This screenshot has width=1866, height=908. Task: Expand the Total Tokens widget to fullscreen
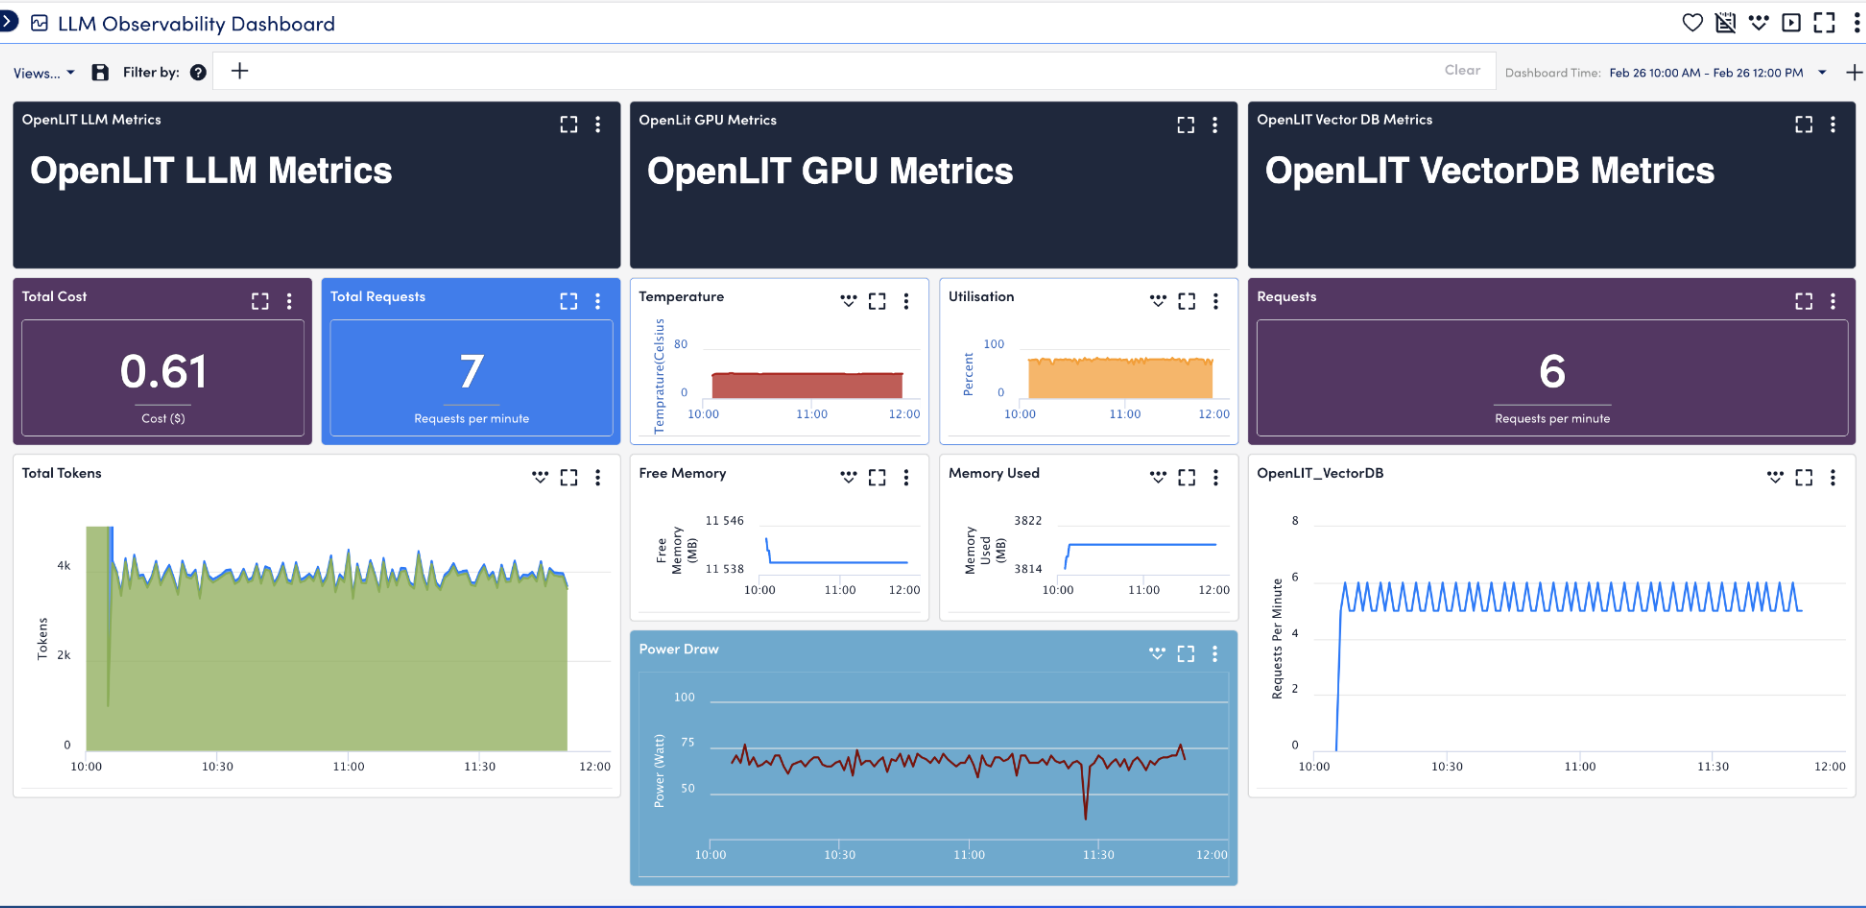tap(568, 478)
